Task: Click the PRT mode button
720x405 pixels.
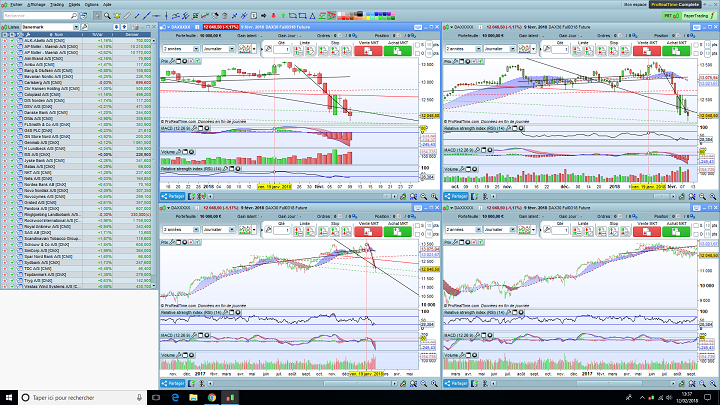Action: pos(671,16)
